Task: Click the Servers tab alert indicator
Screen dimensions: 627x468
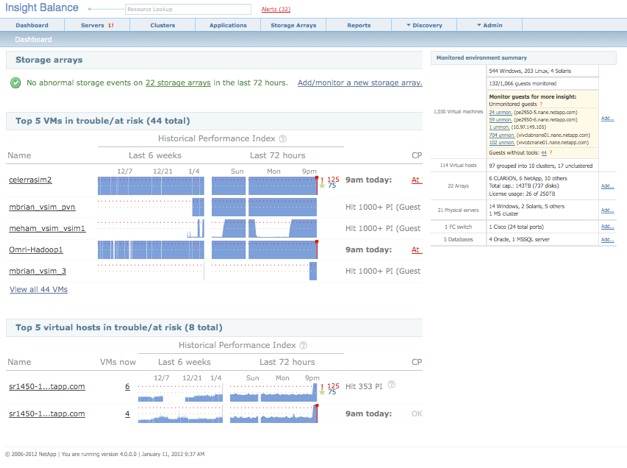Action: [111, 25]
